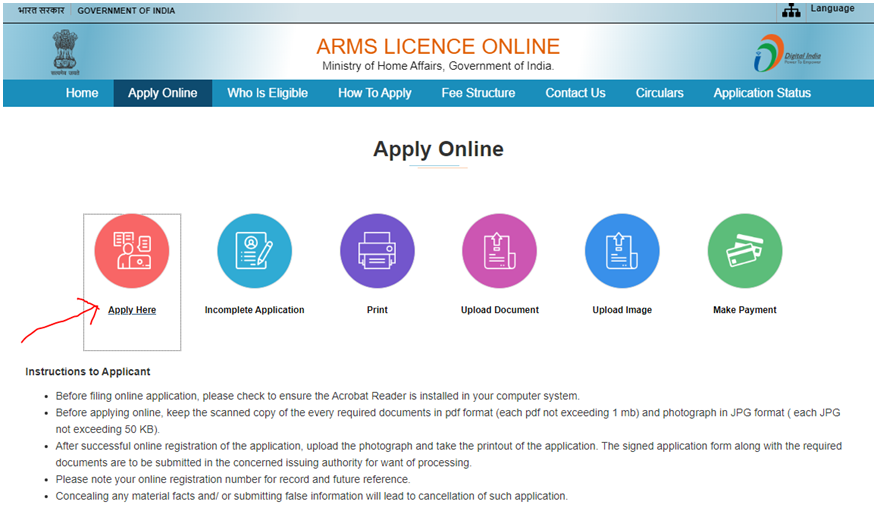Go to the How To Apply menu
879x525 pixels.
(x=374, y=93)
